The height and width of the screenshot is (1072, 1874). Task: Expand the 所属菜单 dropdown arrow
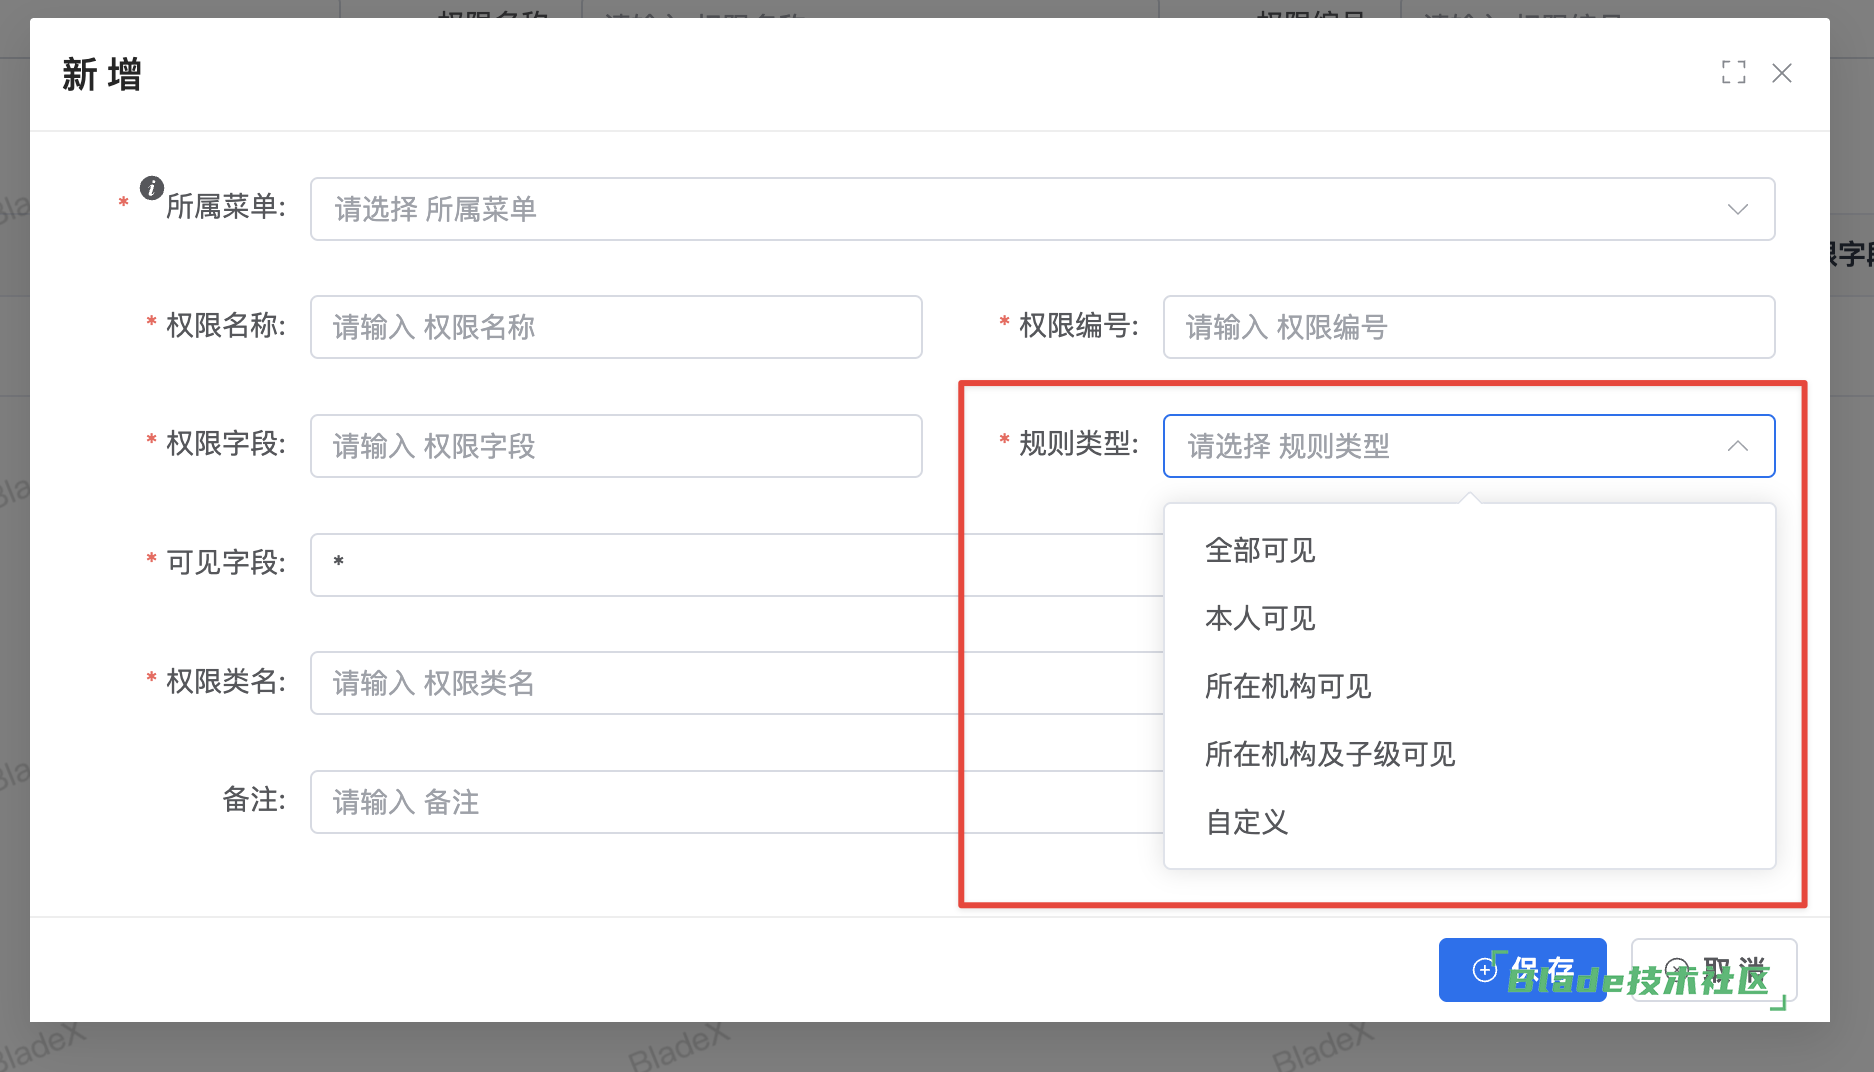click(x=1737, y=210)
